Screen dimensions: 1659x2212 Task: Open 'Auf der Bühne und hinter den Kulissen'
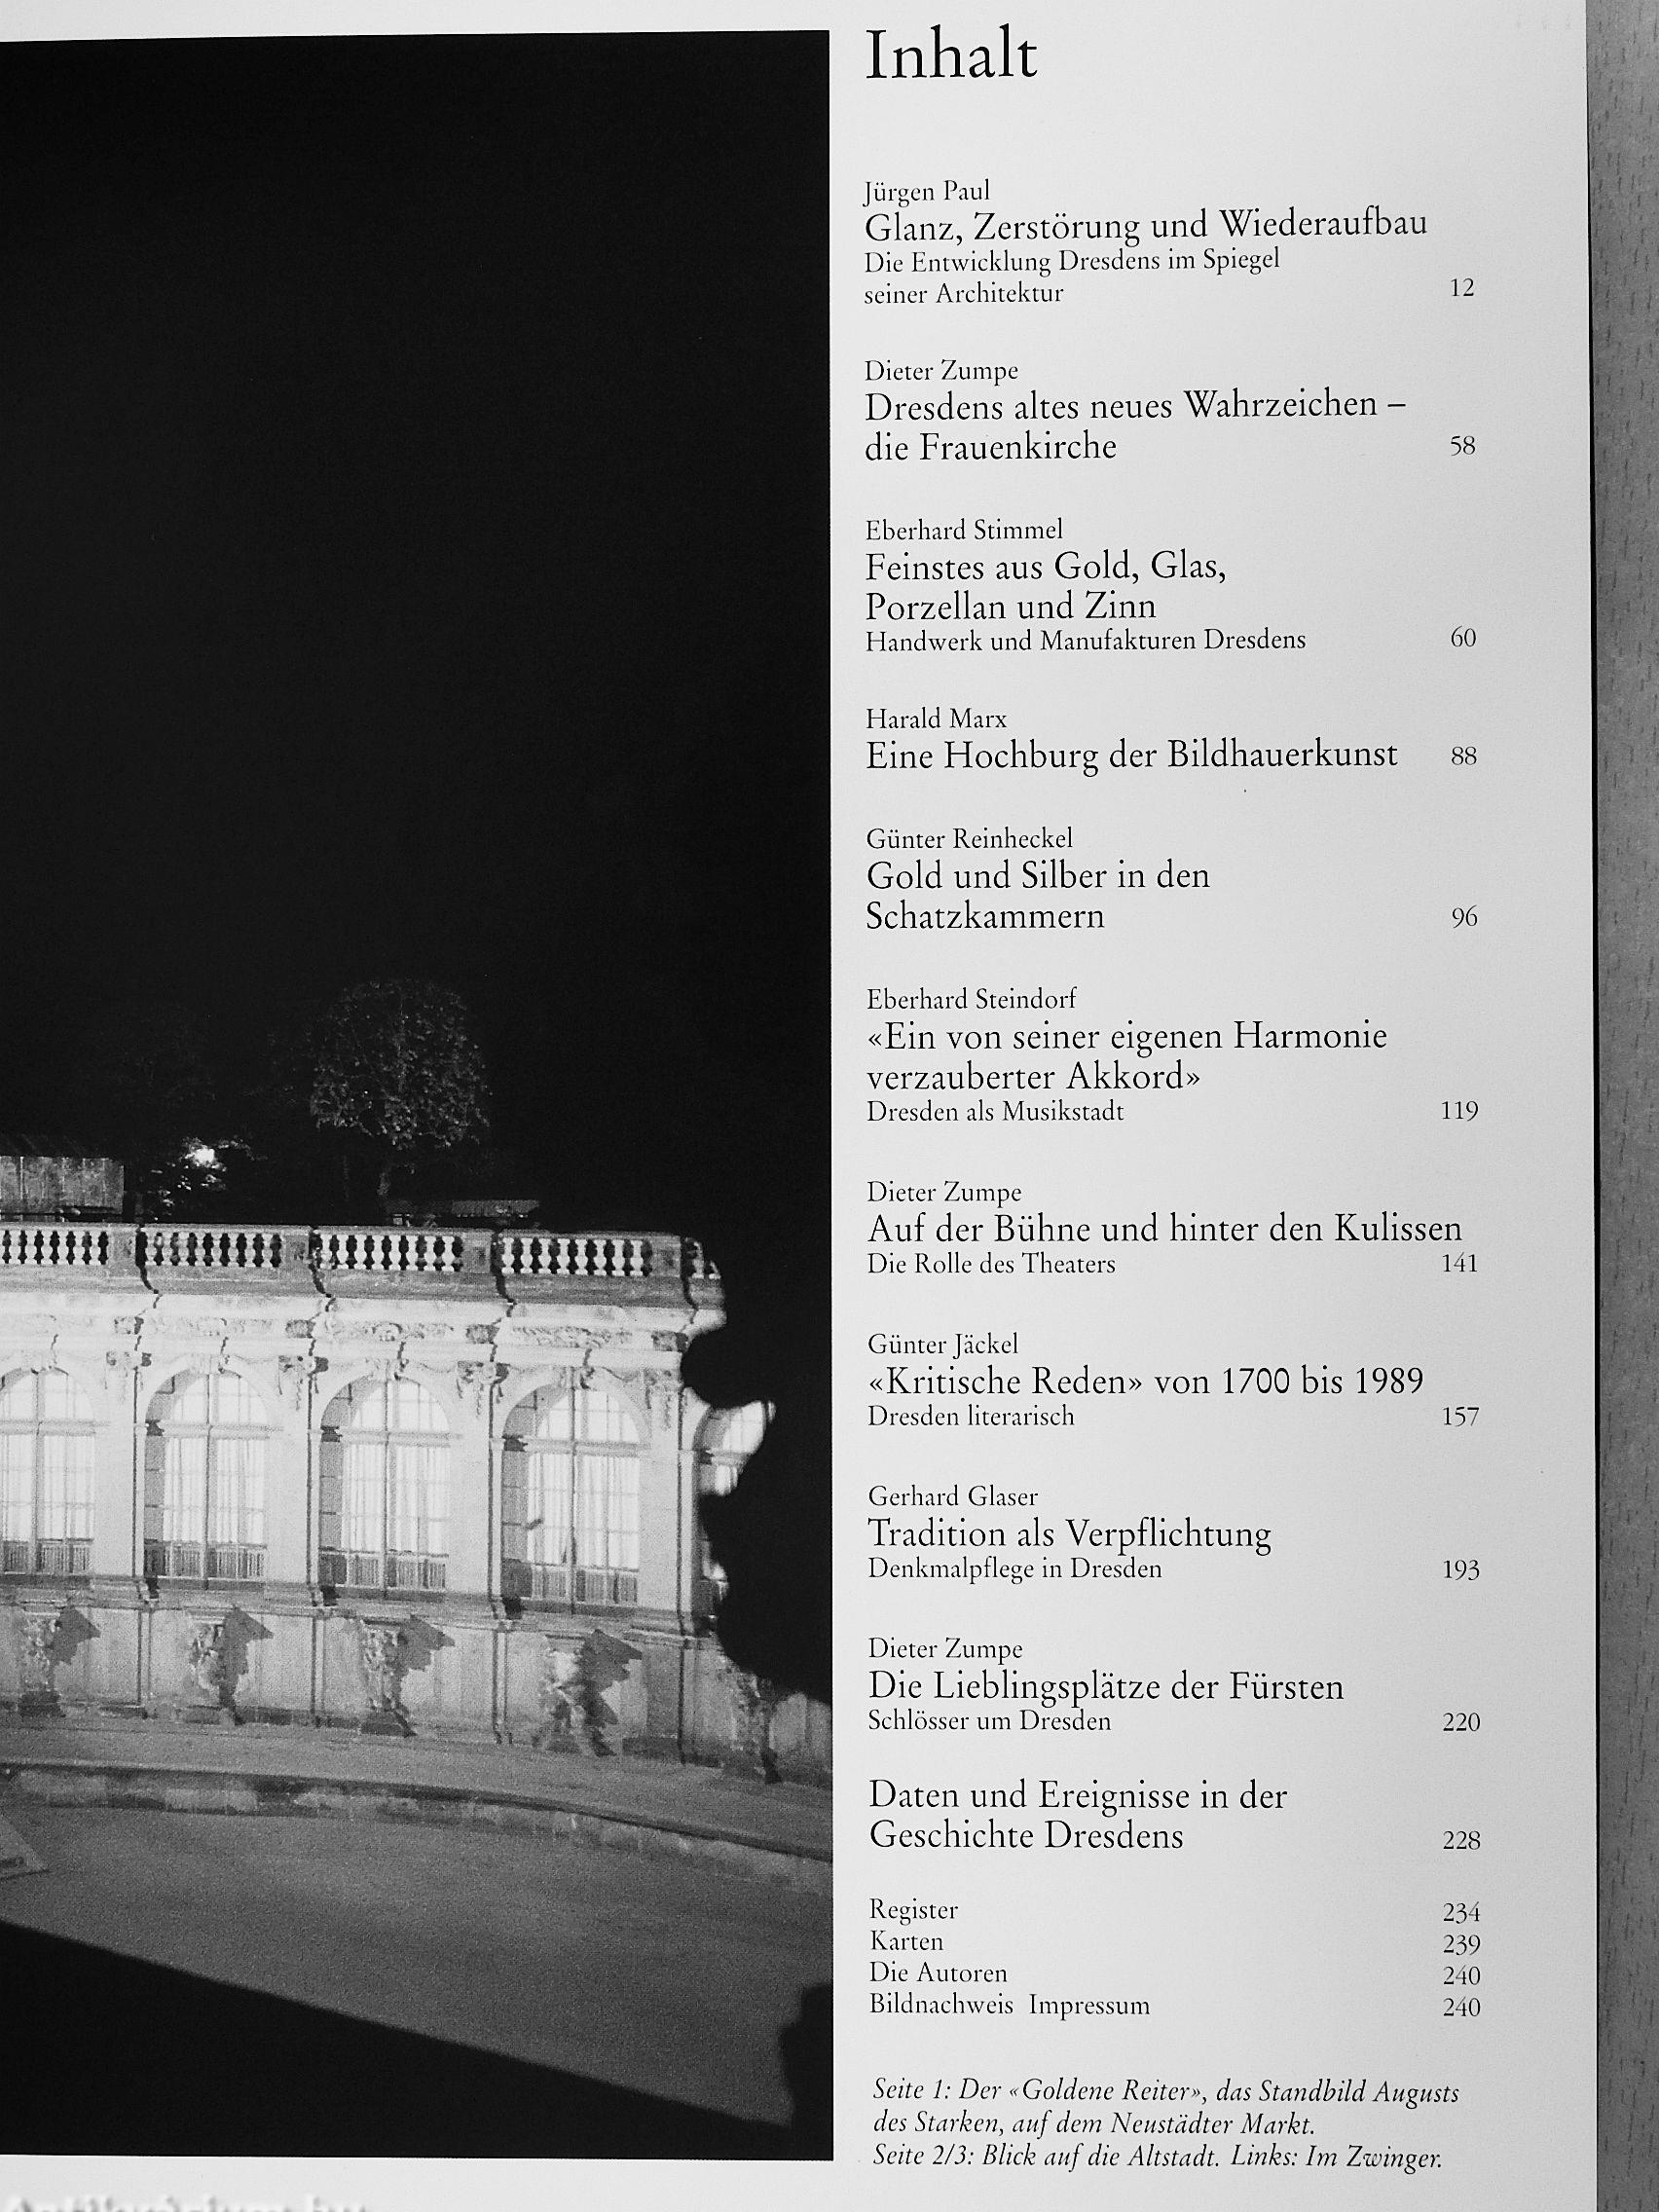[x=1164, y=1228]
